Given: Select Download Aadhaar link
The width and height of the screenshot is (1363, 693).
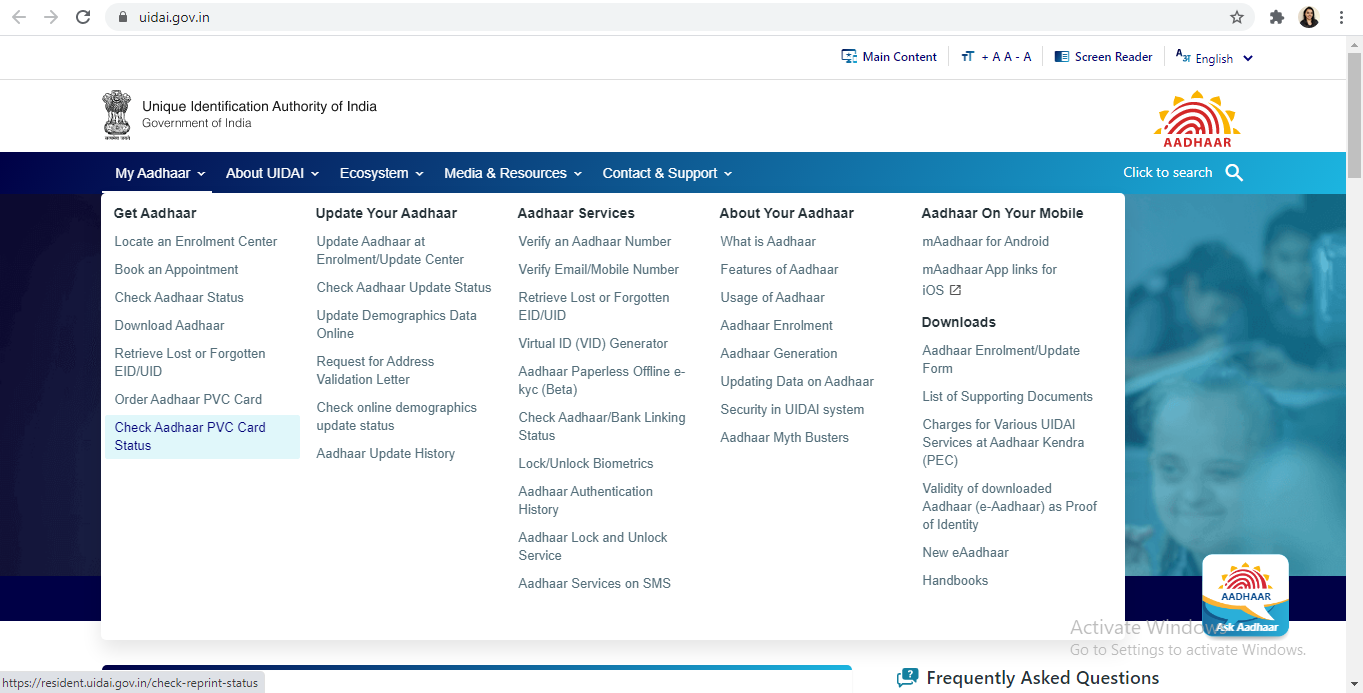Looking at the screenshot, I should pos(169,325).
